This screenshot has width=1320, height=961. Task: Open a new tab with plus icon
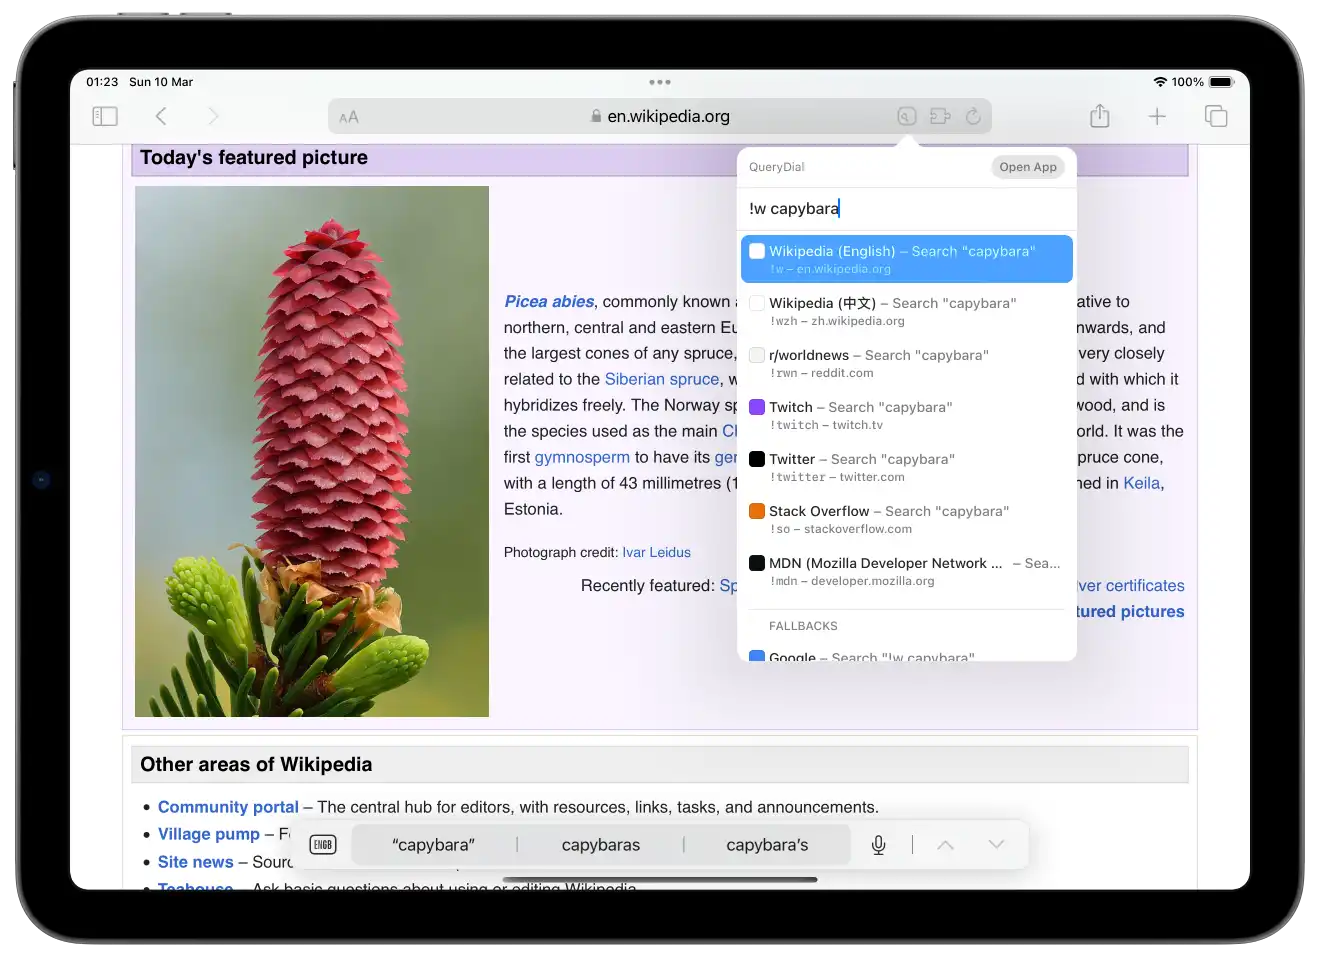coord(1157,117)
